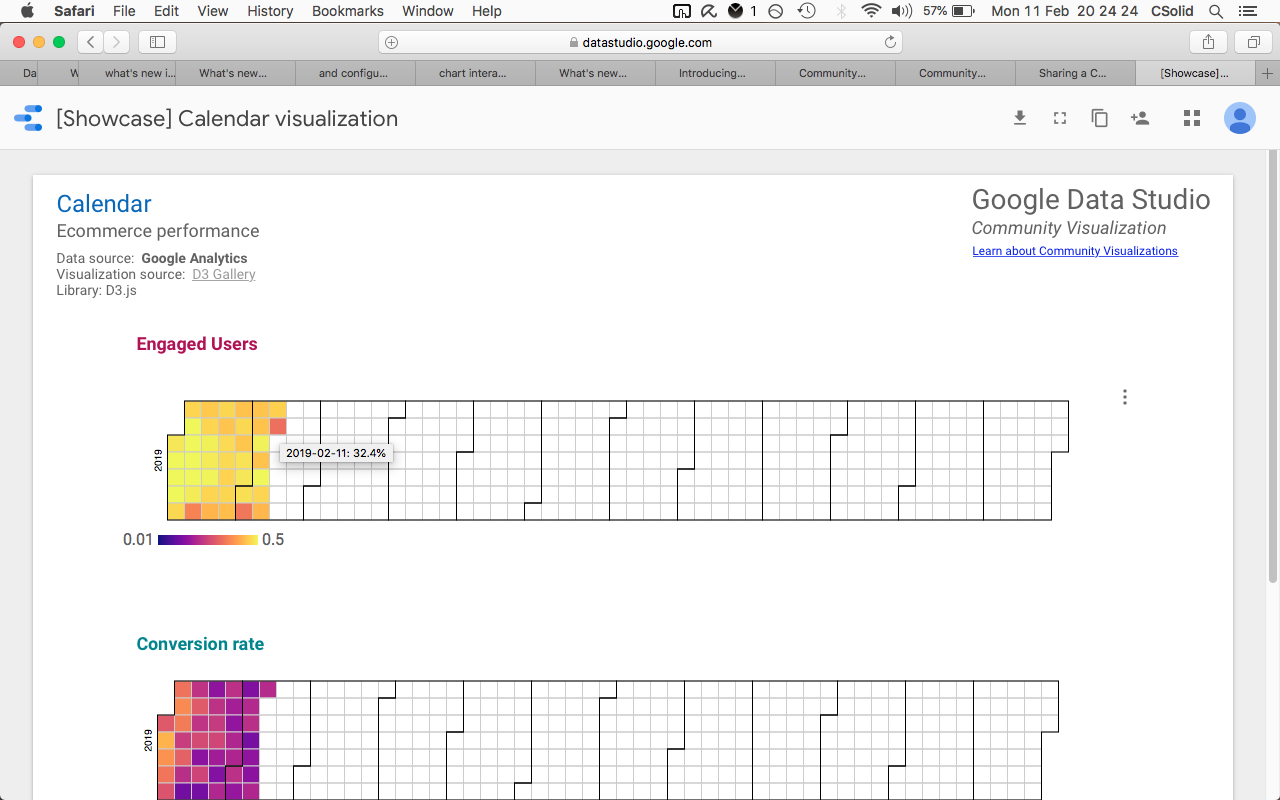Open the Window menu

[x=427, y=11]
